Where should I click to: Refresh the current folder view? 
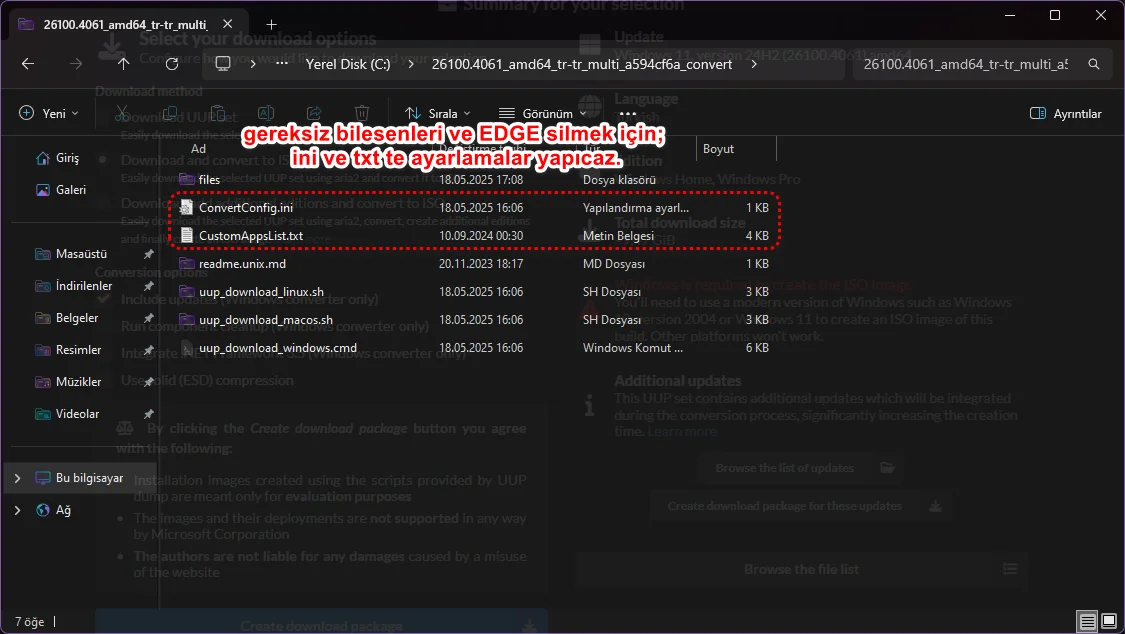[171, 64]
